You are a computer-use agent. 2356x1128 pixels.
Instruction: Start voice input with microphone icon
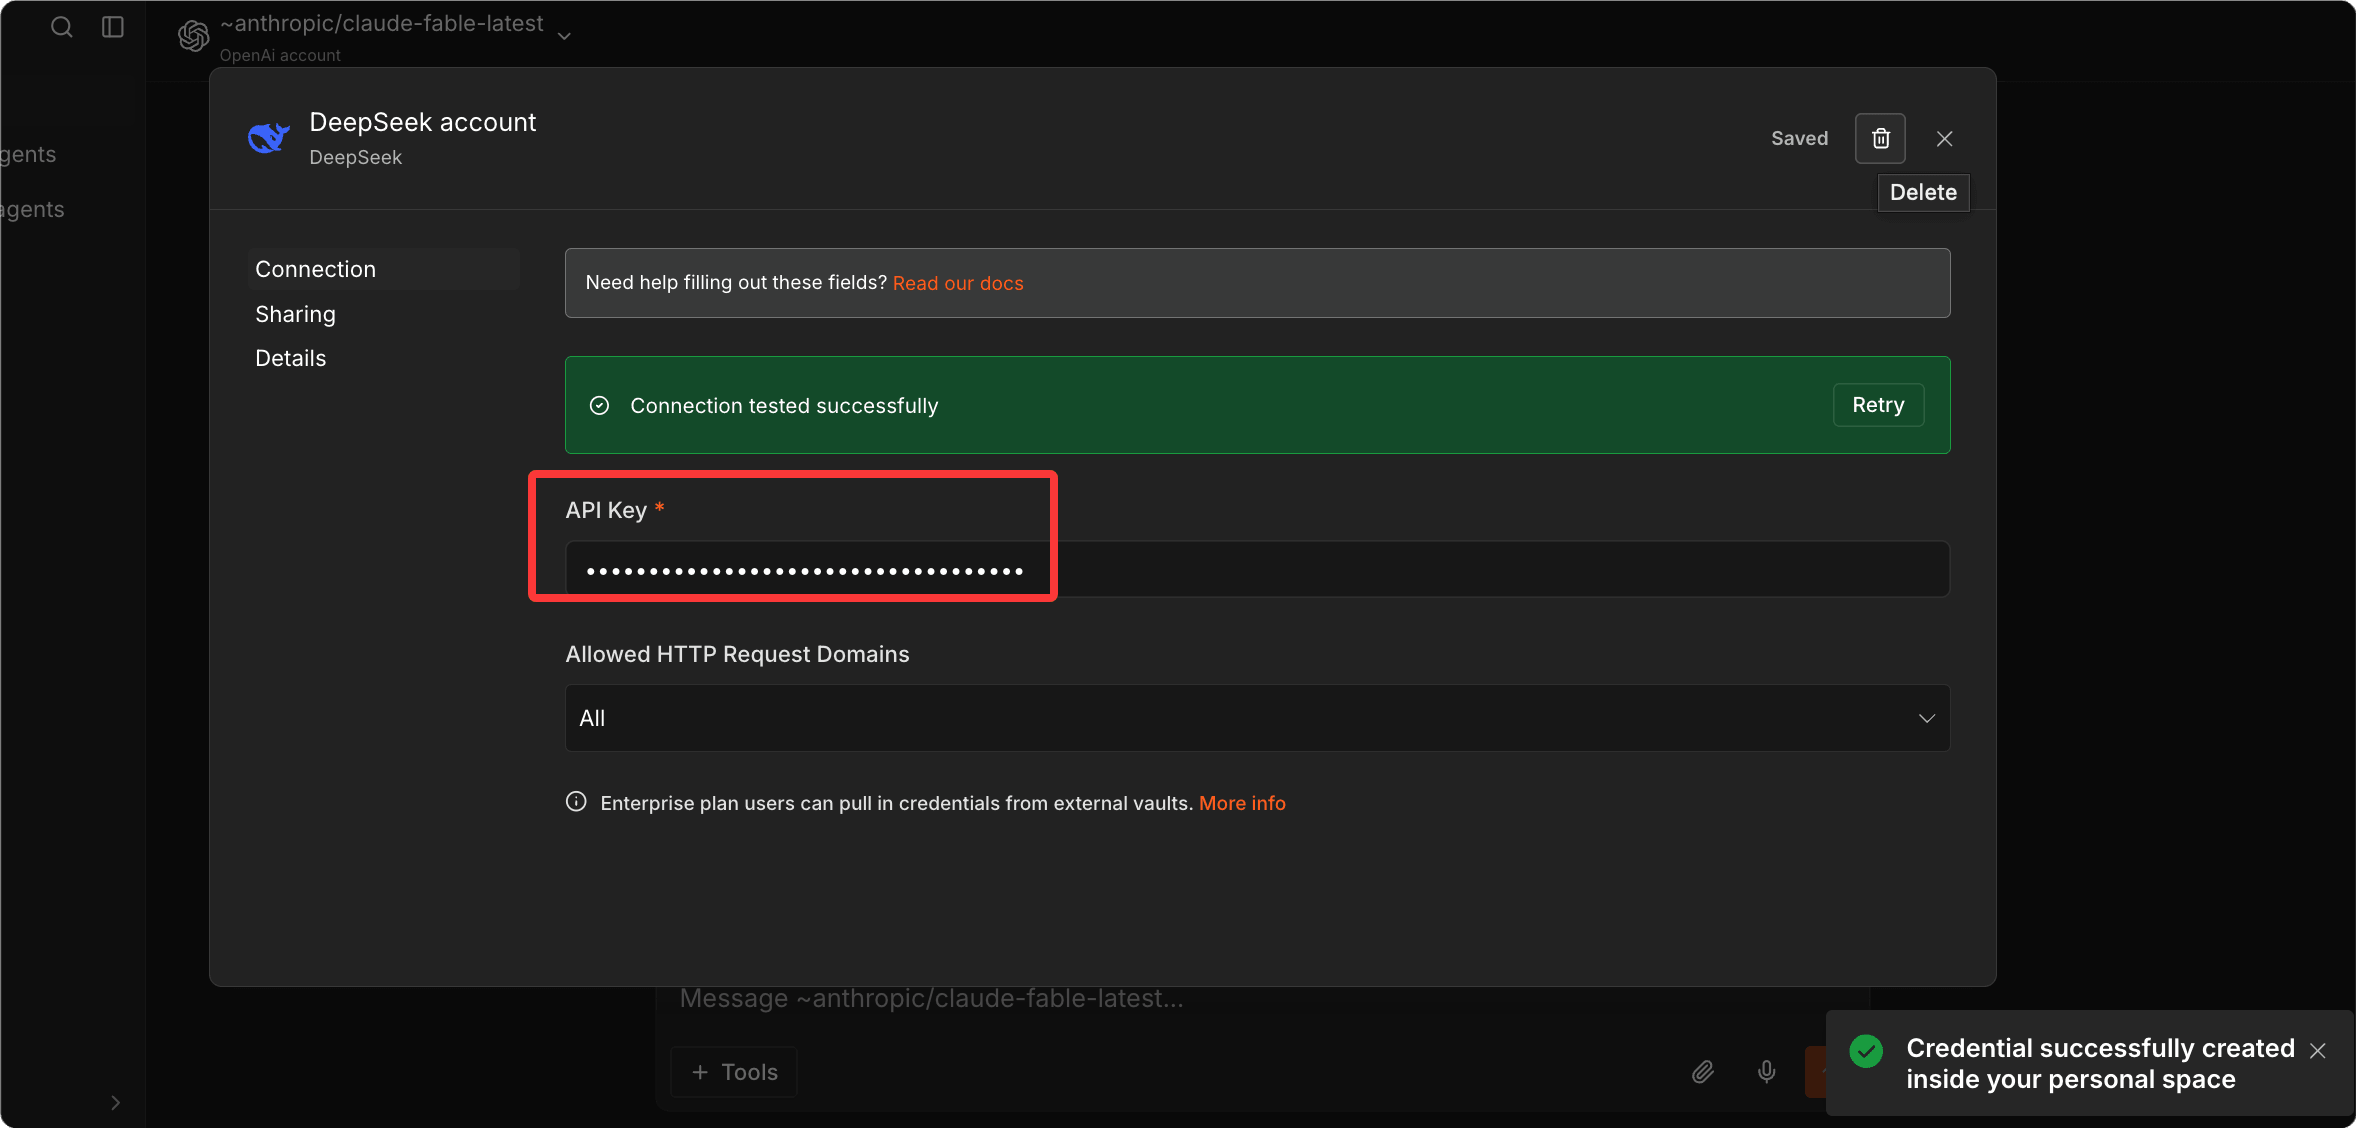click(x=1766, y=1072)
